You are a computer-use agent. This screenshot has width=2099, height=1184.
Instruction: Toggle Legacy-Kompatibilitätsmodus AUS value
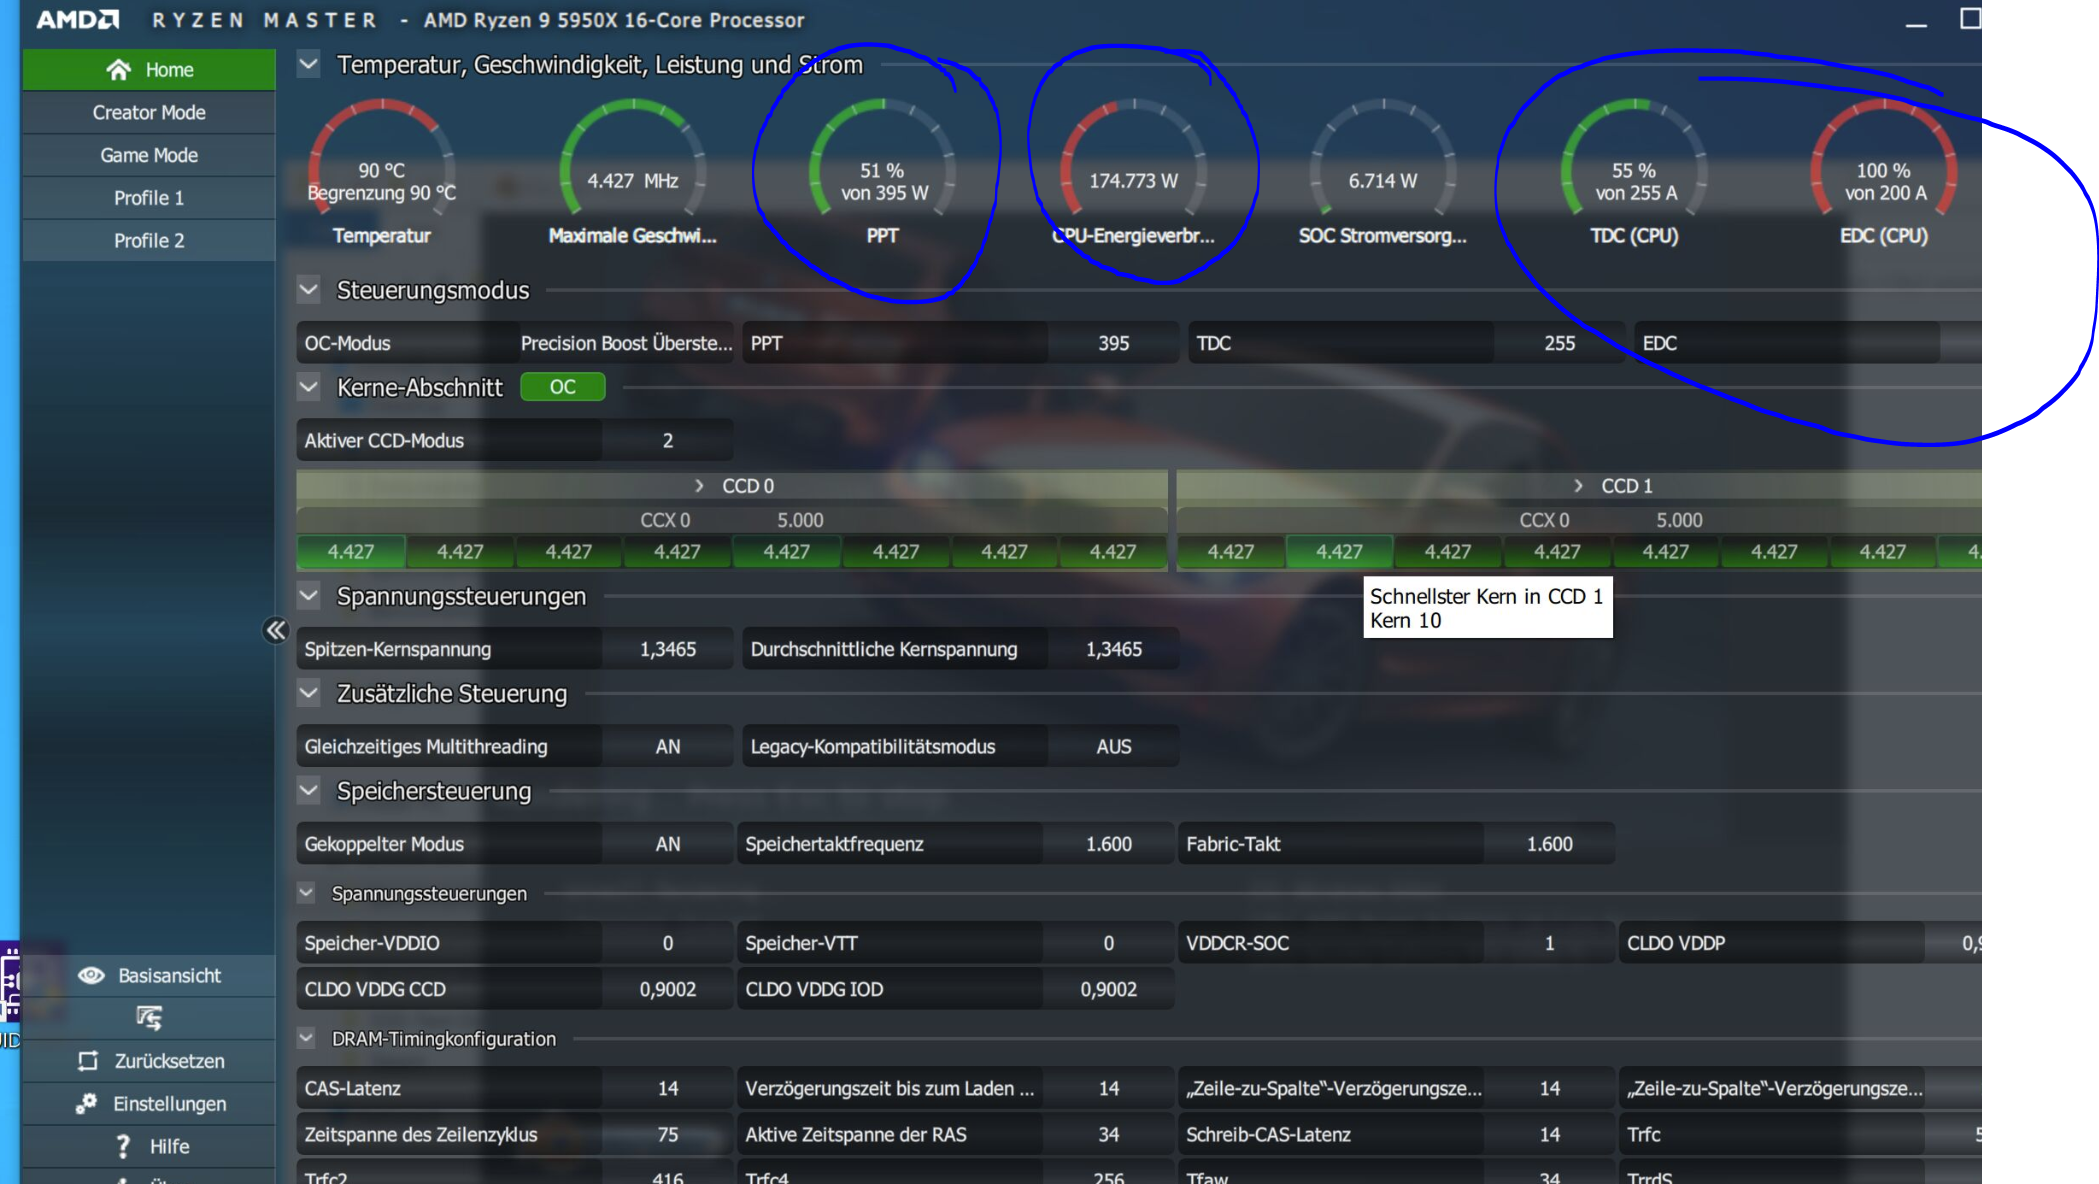[x=1112, y=747]
